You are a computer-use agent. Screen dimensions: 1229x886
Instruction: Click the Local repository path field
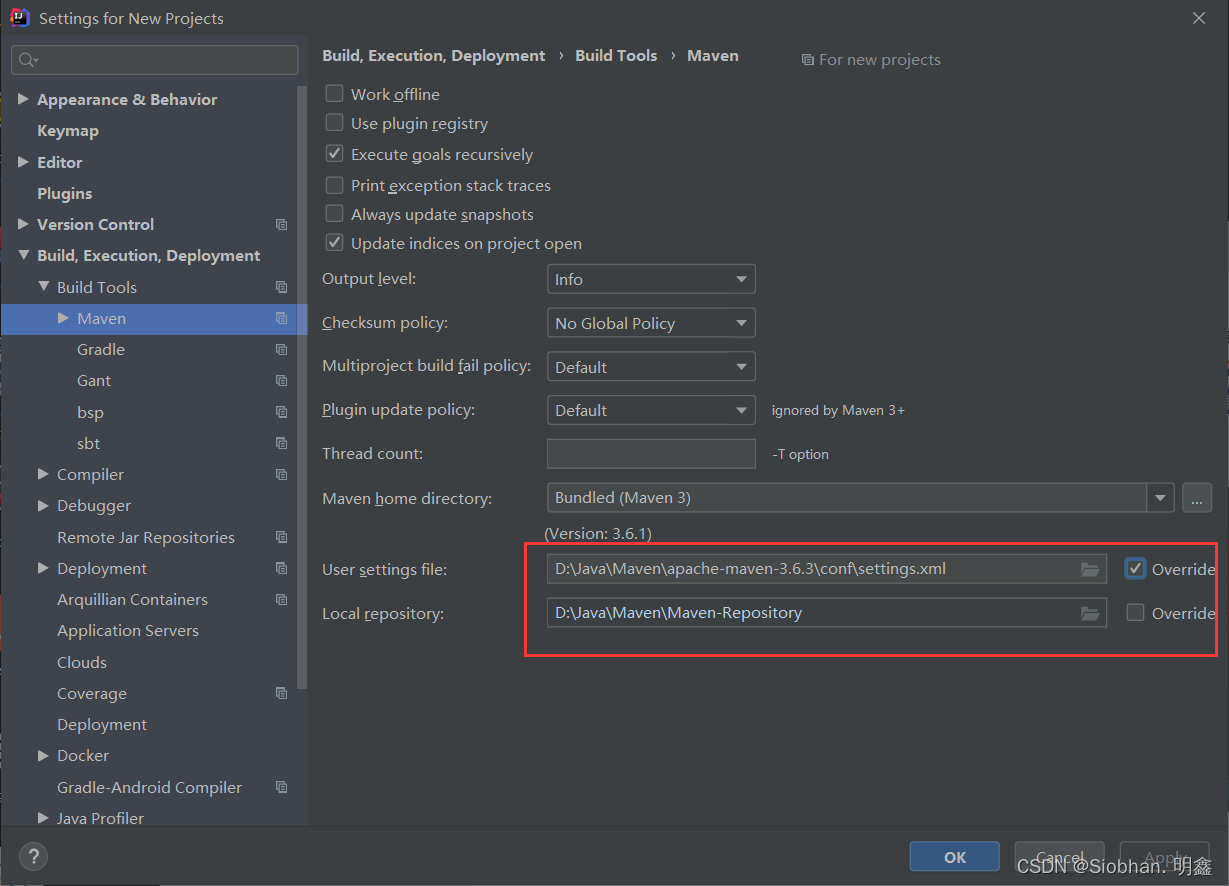point(827,613)
